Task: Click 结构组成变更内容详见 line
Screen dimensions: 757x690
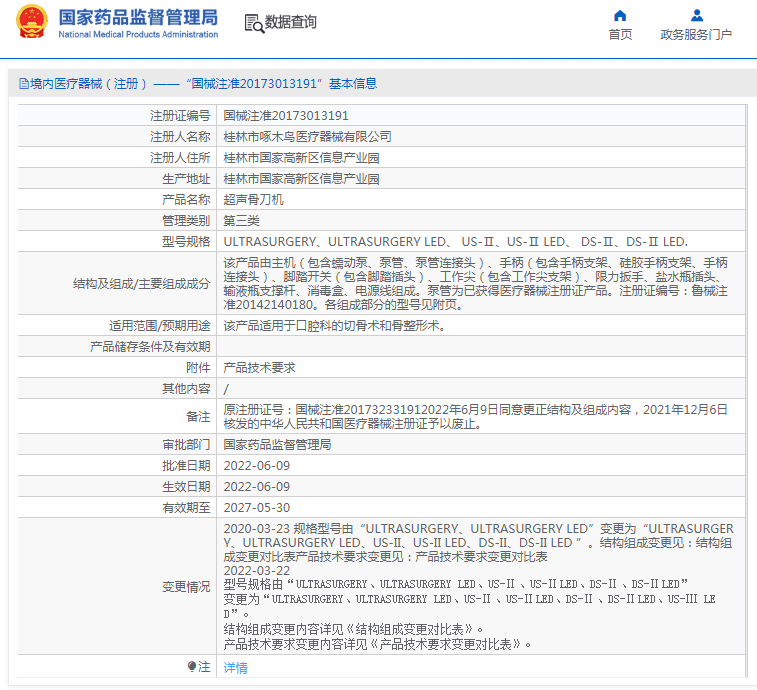Action: click(353, 629)
